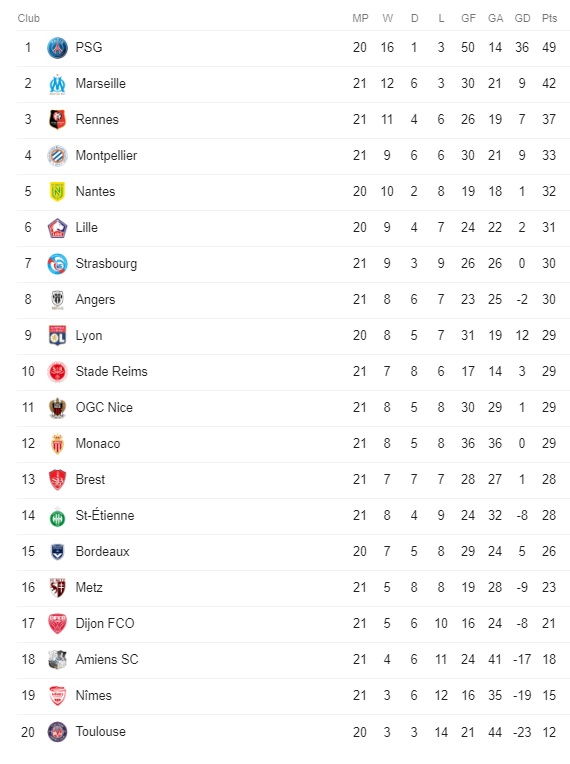
Task: Open the OGC Nice team link
Action: 104,407
